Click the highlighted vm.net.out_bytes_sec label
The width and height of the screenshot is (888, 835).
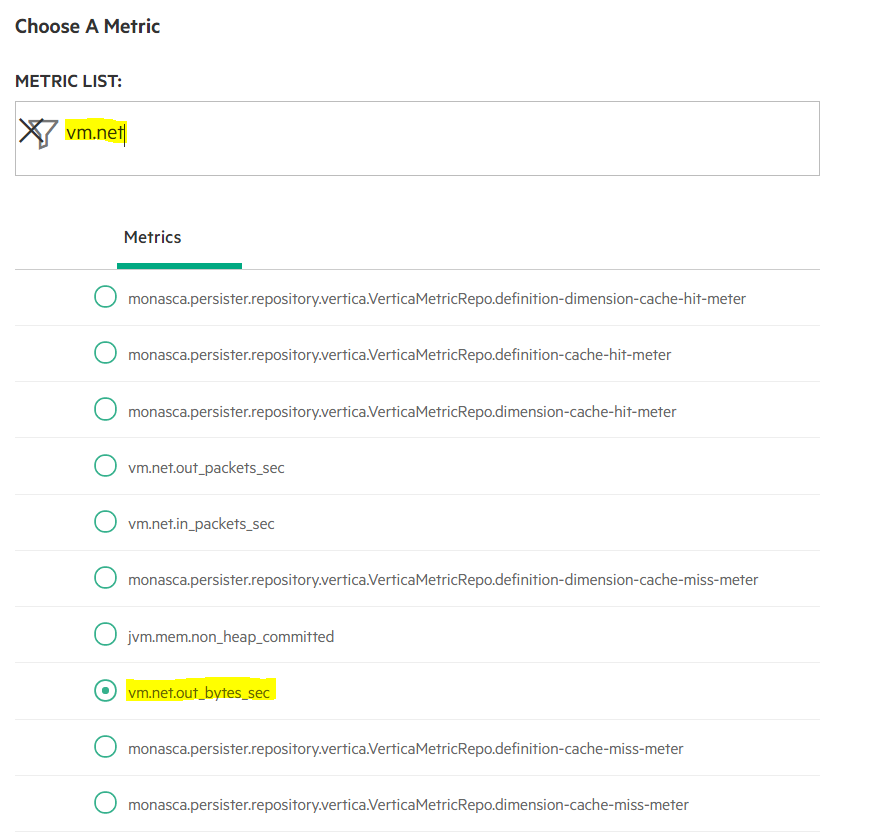pyautogui.click(x=199, y=693)
